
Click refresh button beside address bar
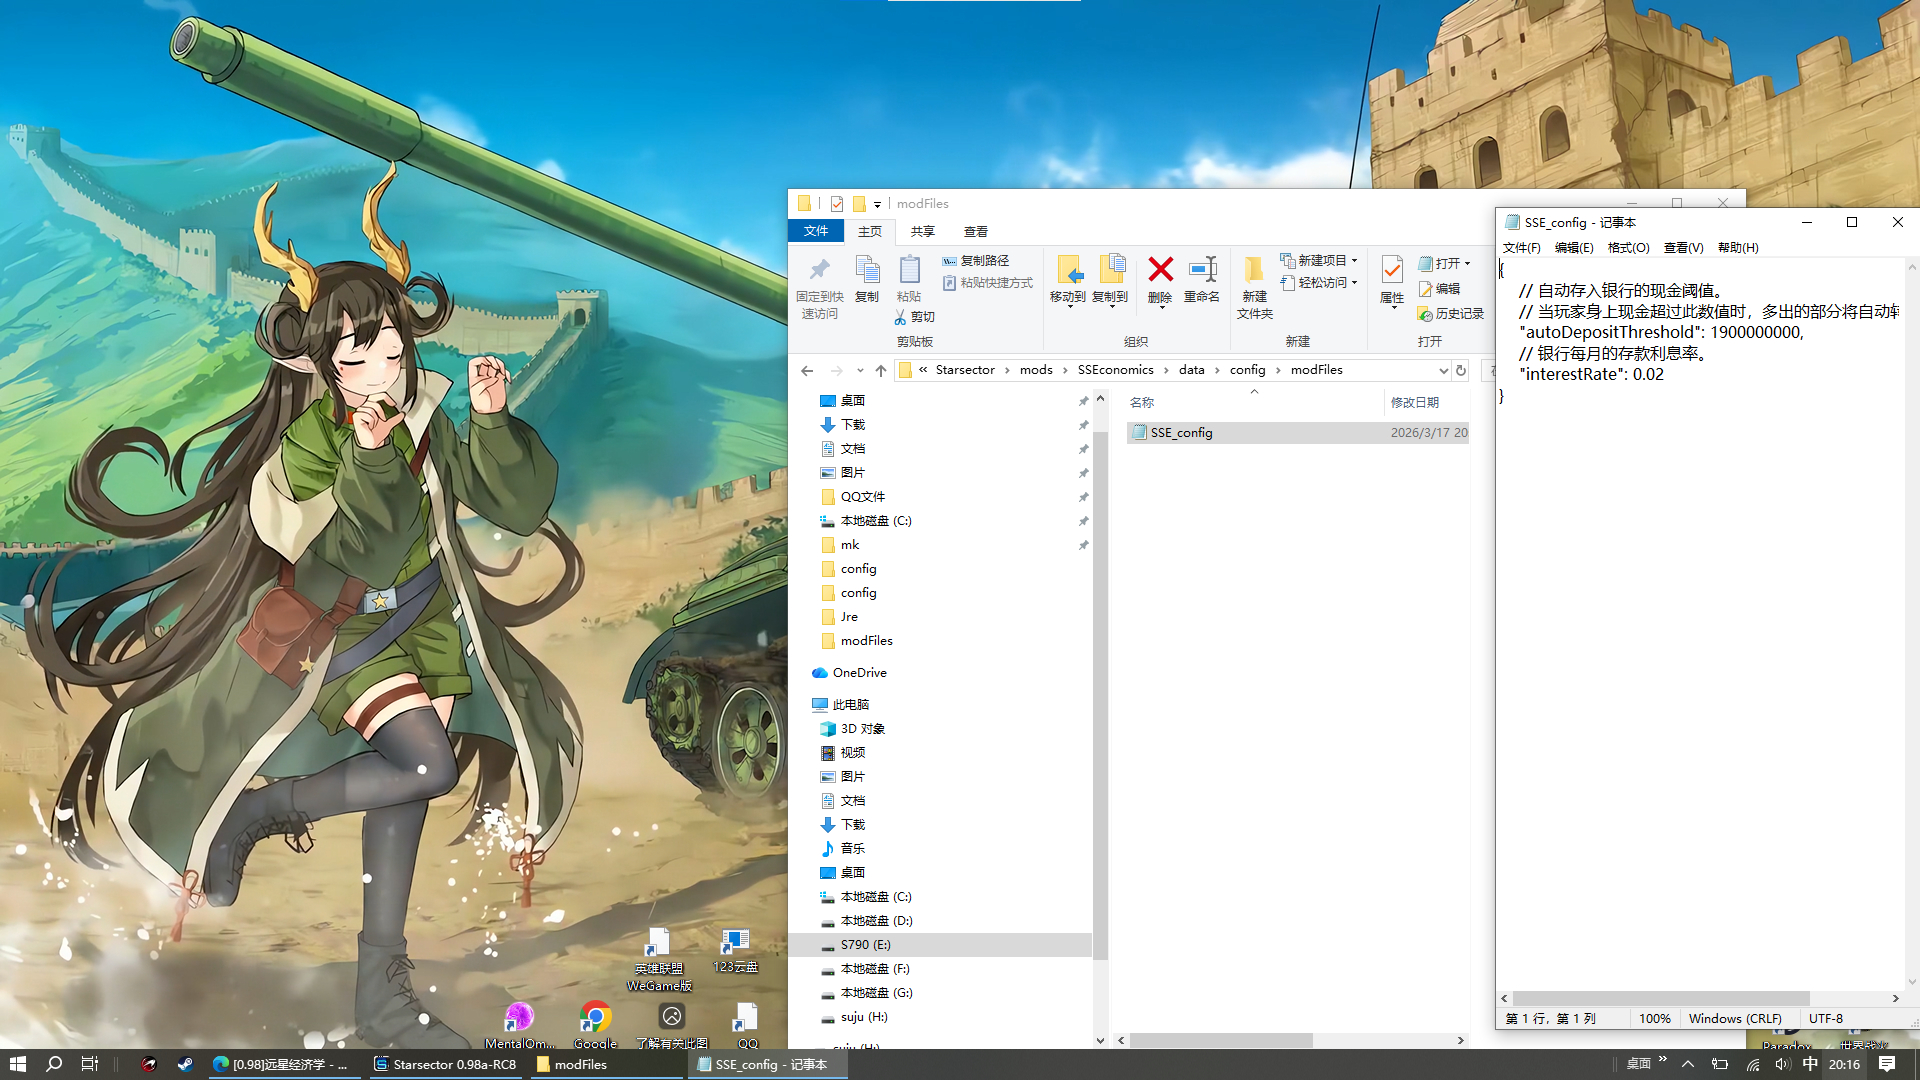click(x=1461, y=370)
